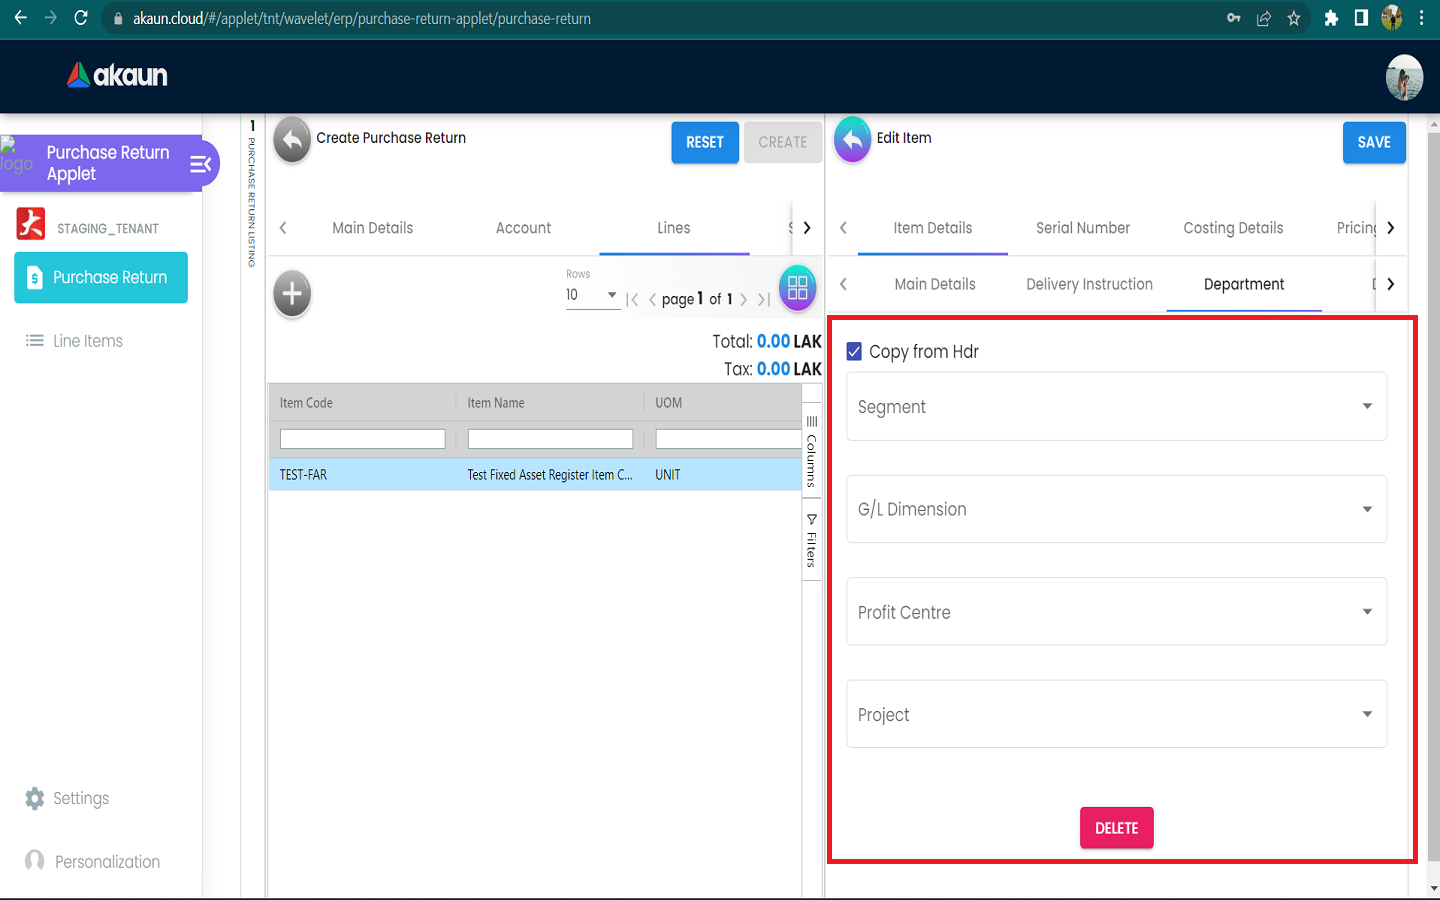
Task: Open the Profit Centre dropdown
Action: tap(1116, 612)
